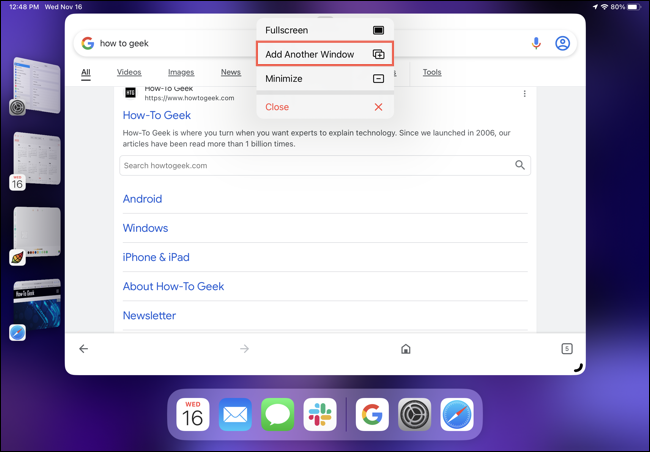
Task: Switch to the Images search tab
Action: point(181,72)
